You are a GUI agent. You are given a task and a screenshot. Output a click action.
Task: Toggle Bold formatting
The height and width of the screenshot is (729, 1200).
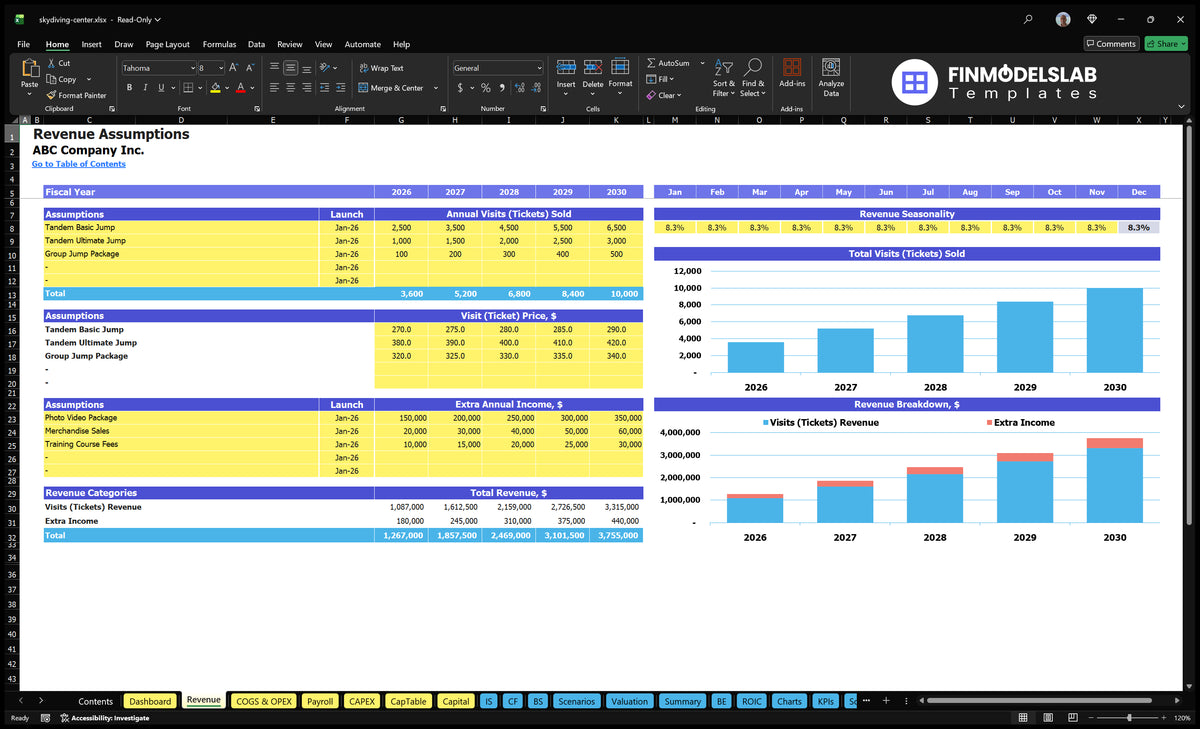(x=127, y=88)
